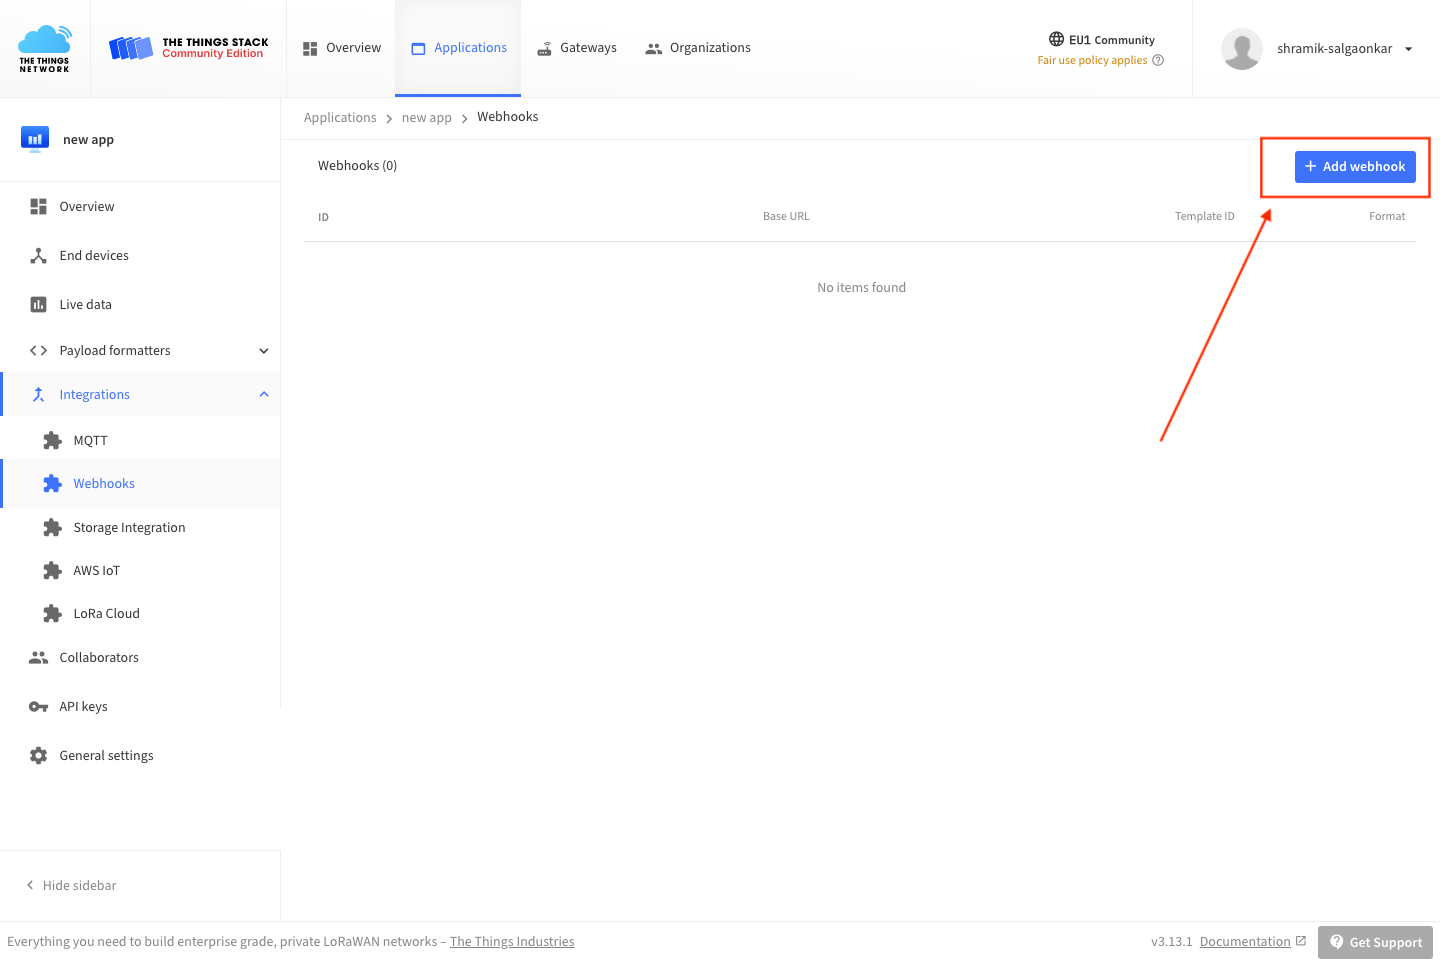The image size is (1440, 963).
Task: Click the new app application icon in sidebar
Action: 35,139
